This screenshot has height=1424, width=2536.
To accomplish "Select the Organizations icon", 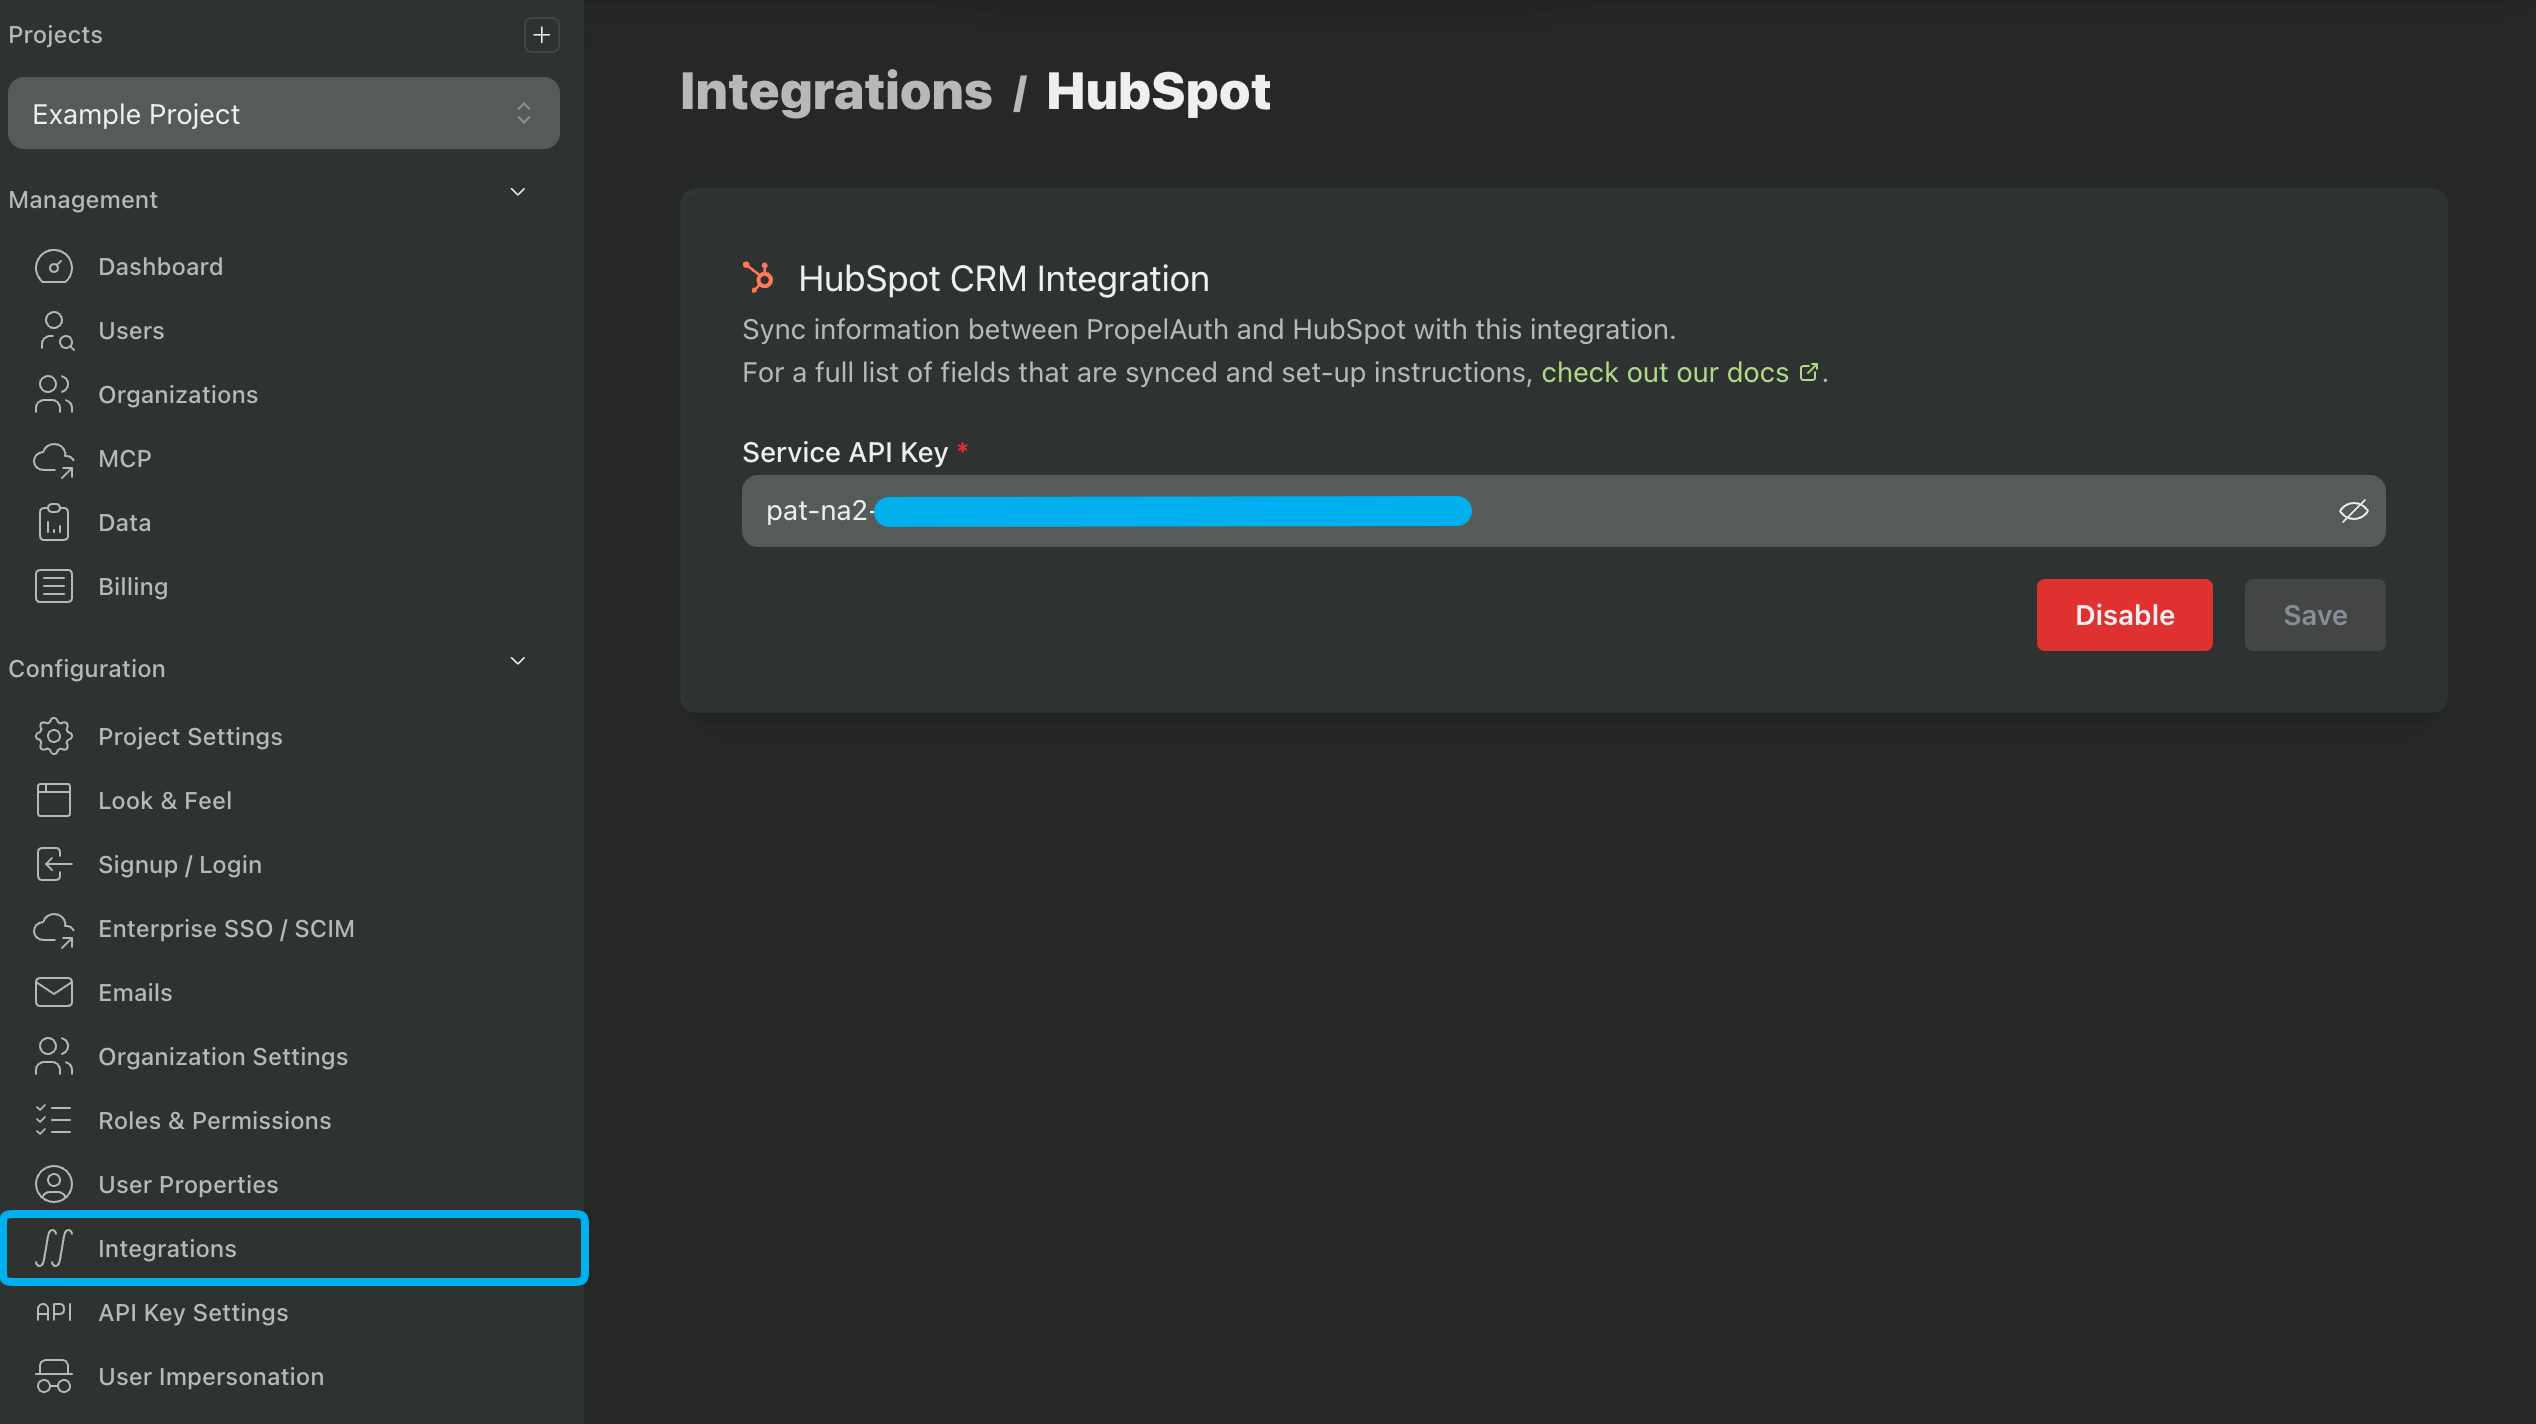I will click(x=53, y=394).
